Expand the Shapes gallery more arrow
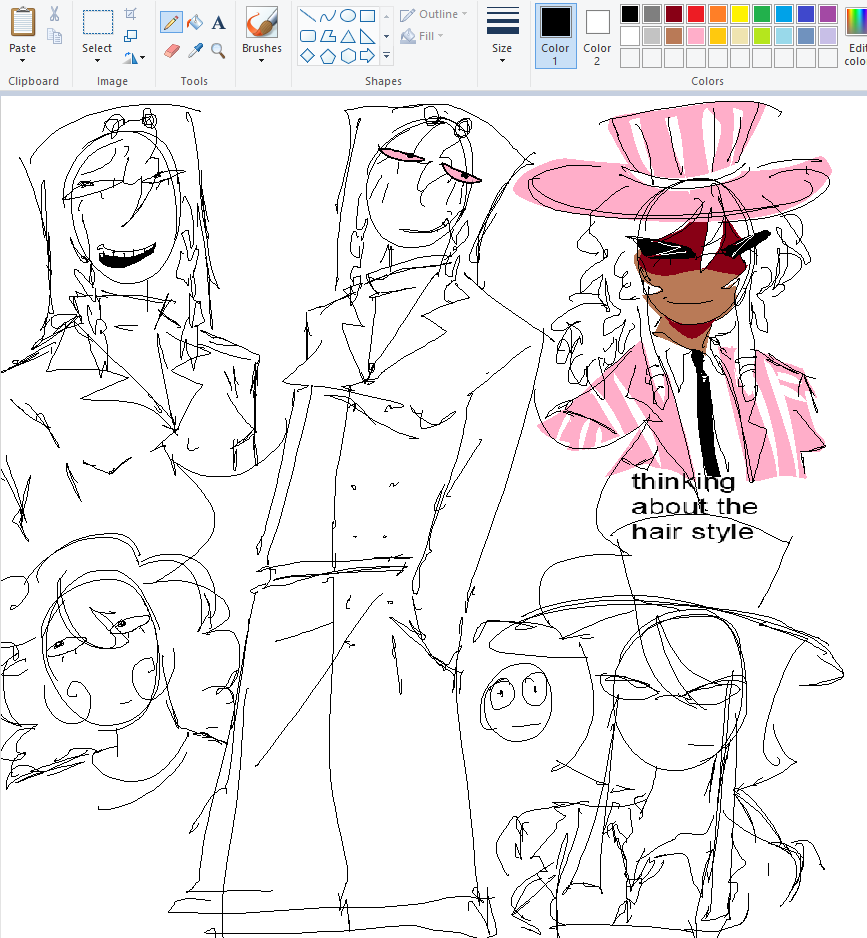 tap(387, 56)
